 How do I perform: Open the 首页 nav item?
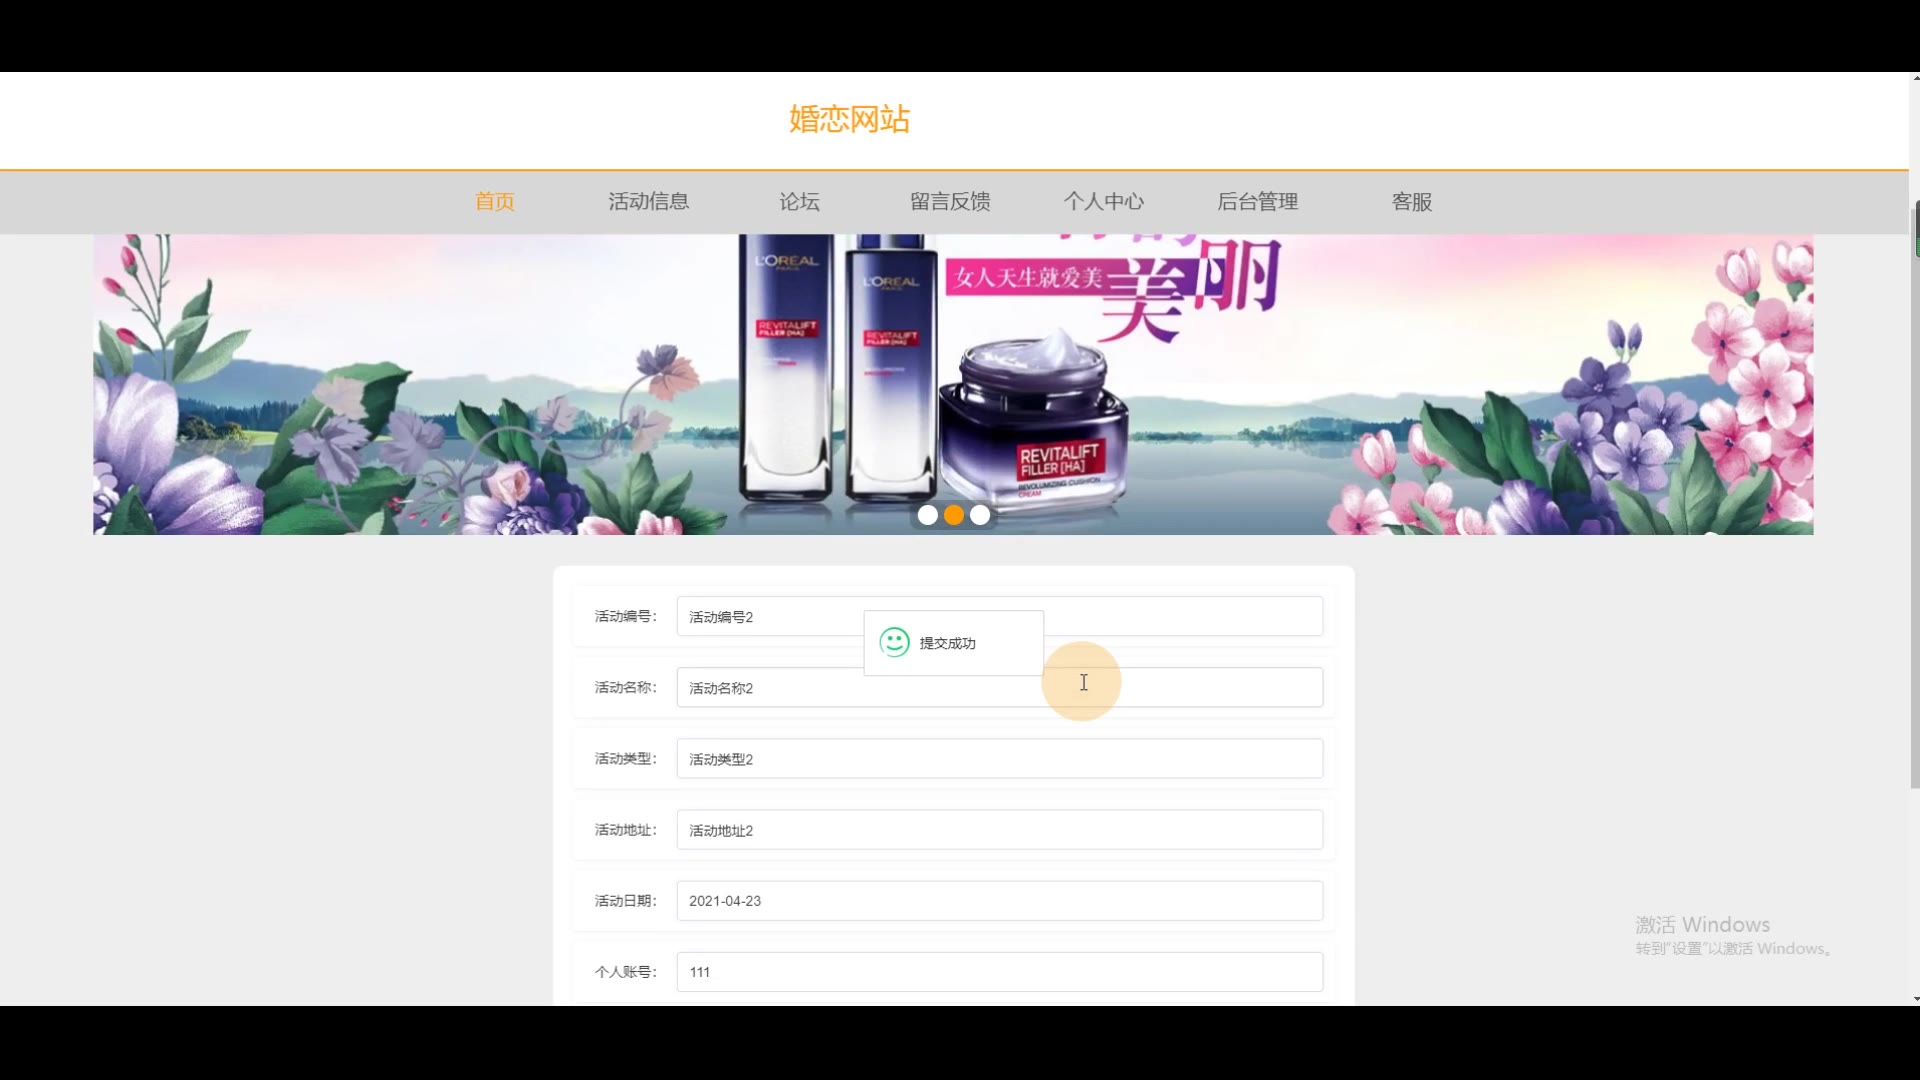495,201
